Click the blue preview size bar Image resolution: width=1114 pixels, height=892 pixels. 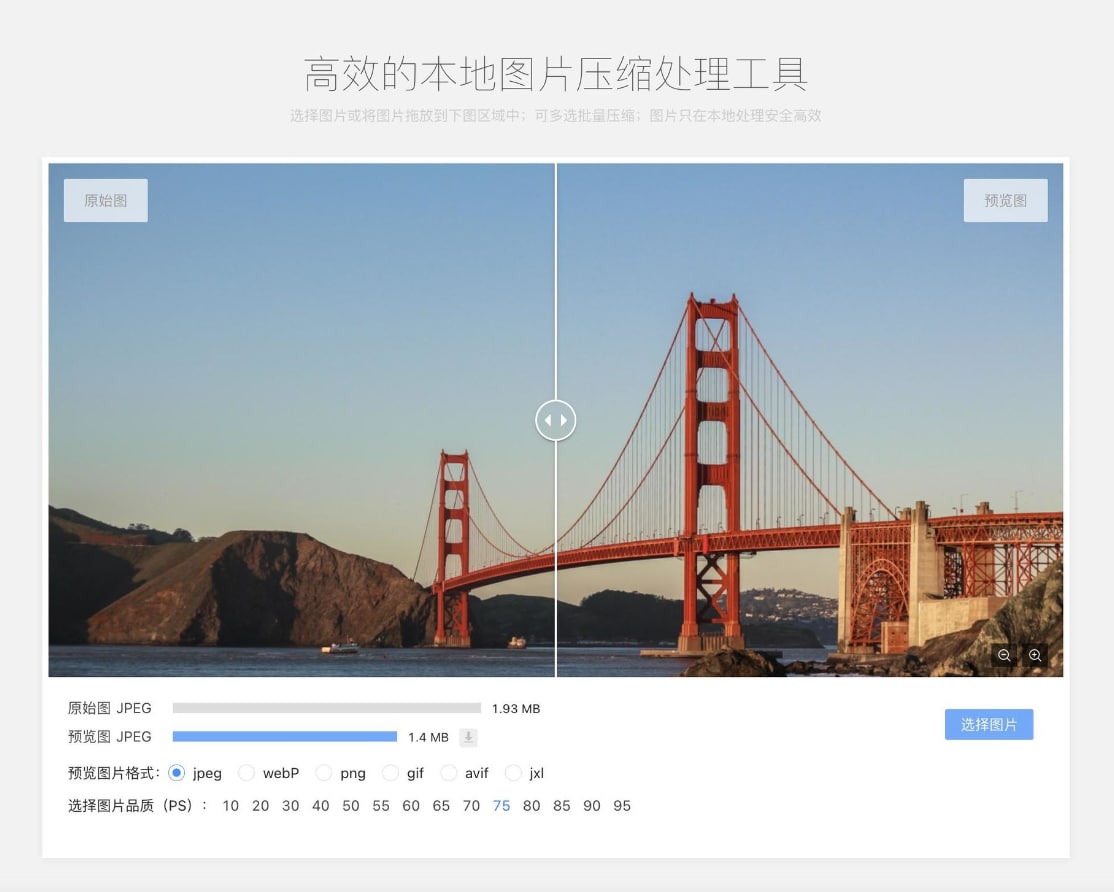tap(285, 736)
